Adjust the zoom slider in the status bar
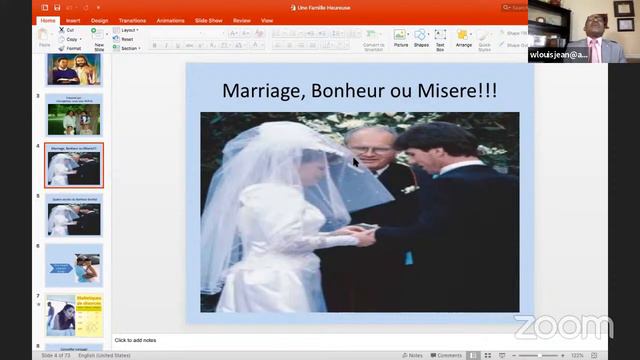This screenshot has height=360, width=640. click(539, 356)
